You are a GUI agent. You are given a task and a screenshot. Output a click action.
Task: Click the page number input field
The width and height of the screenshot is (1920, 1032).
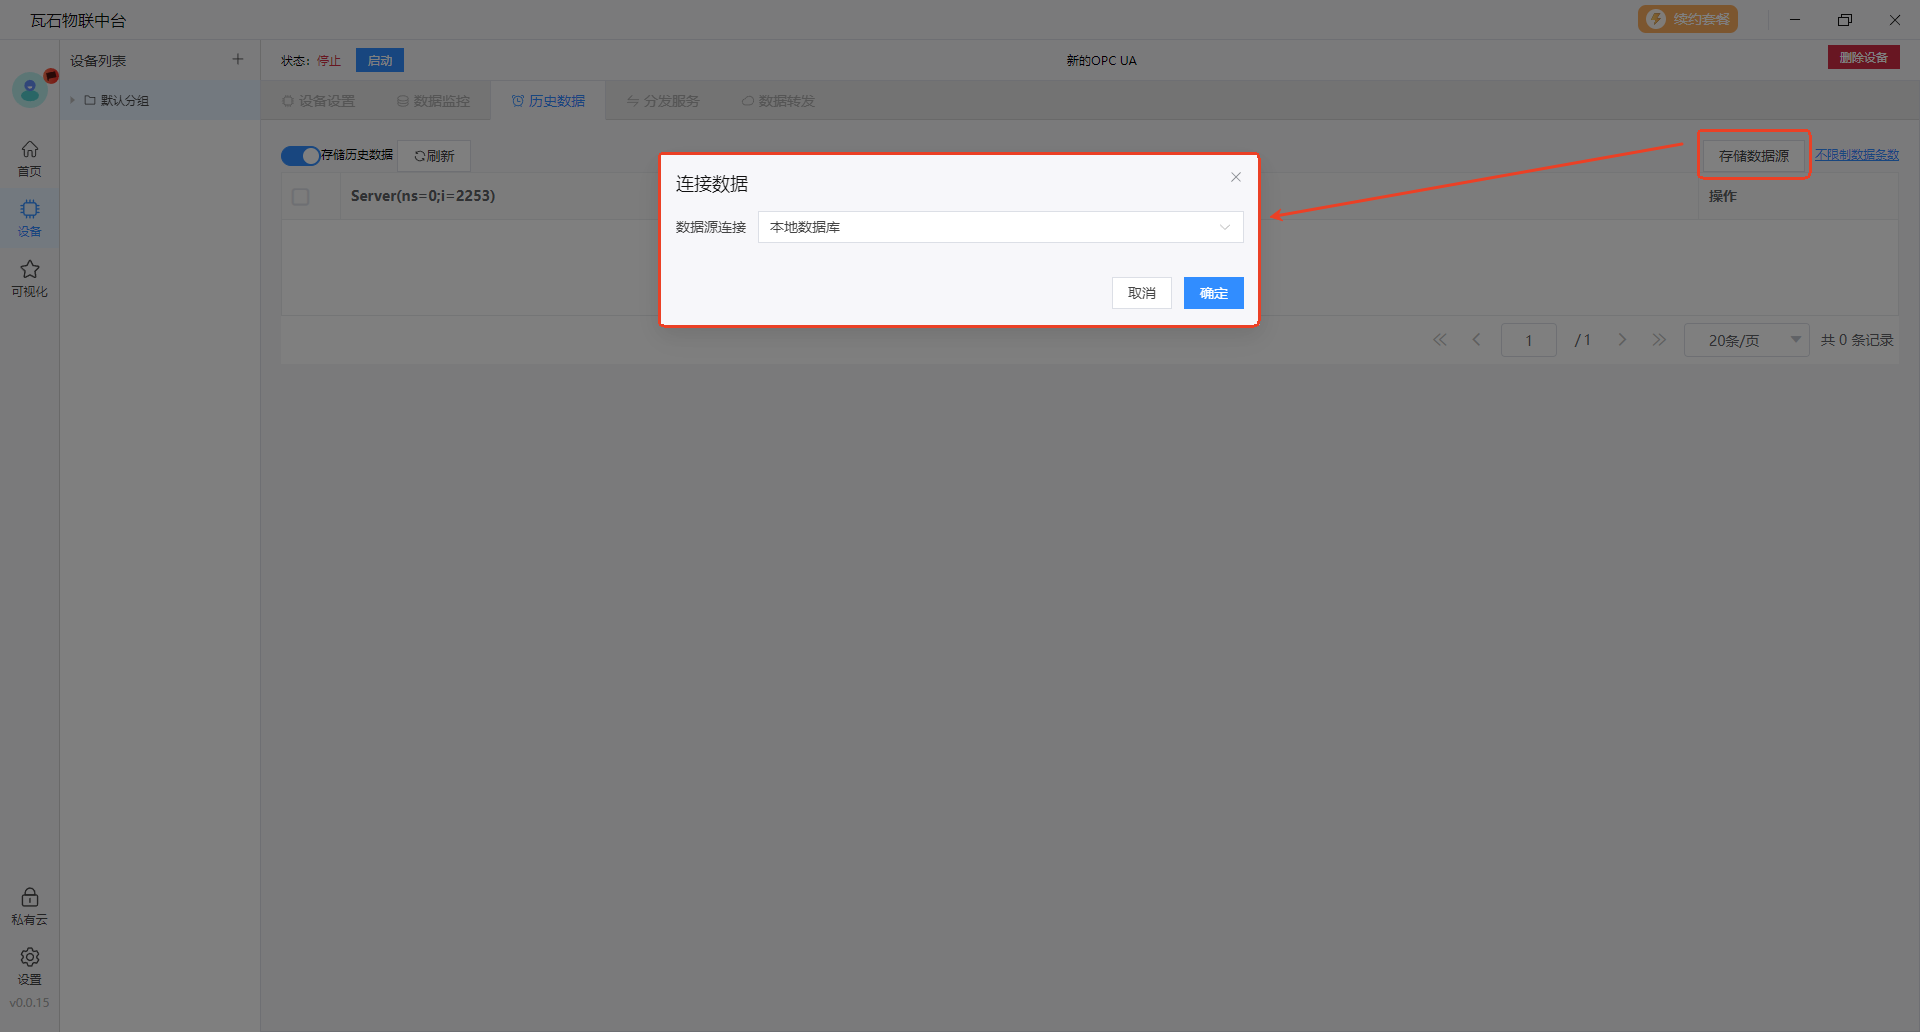[x=1528, y=340]
